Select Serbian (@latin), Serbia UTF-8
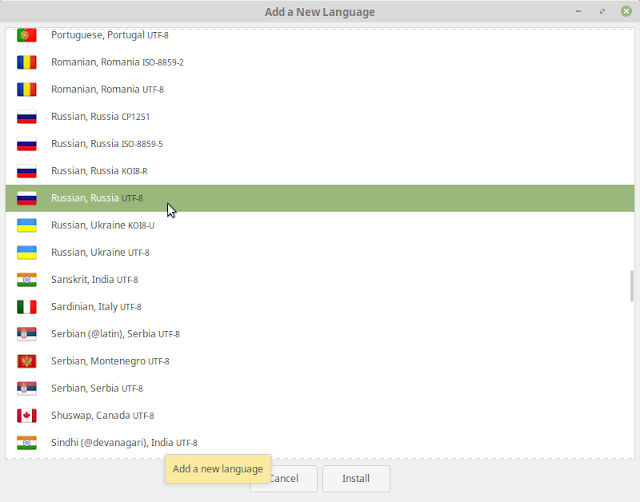640x502 pixels. (x=320, y=334)
